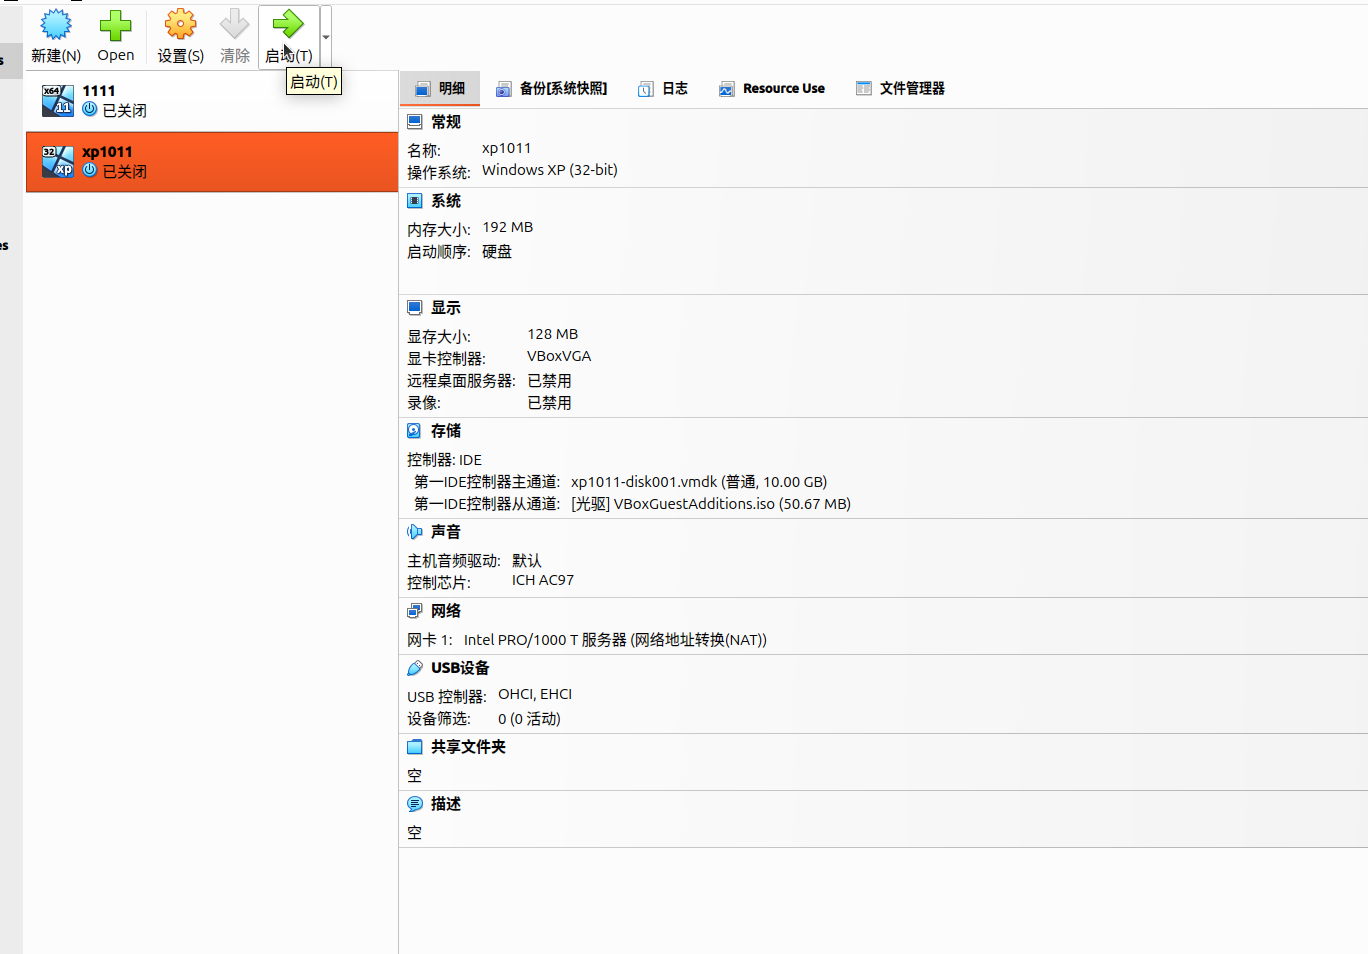Click VBoxGuestAdditions.iso optical drive entry
The image size is (1368, 954).
coord(711,504)
